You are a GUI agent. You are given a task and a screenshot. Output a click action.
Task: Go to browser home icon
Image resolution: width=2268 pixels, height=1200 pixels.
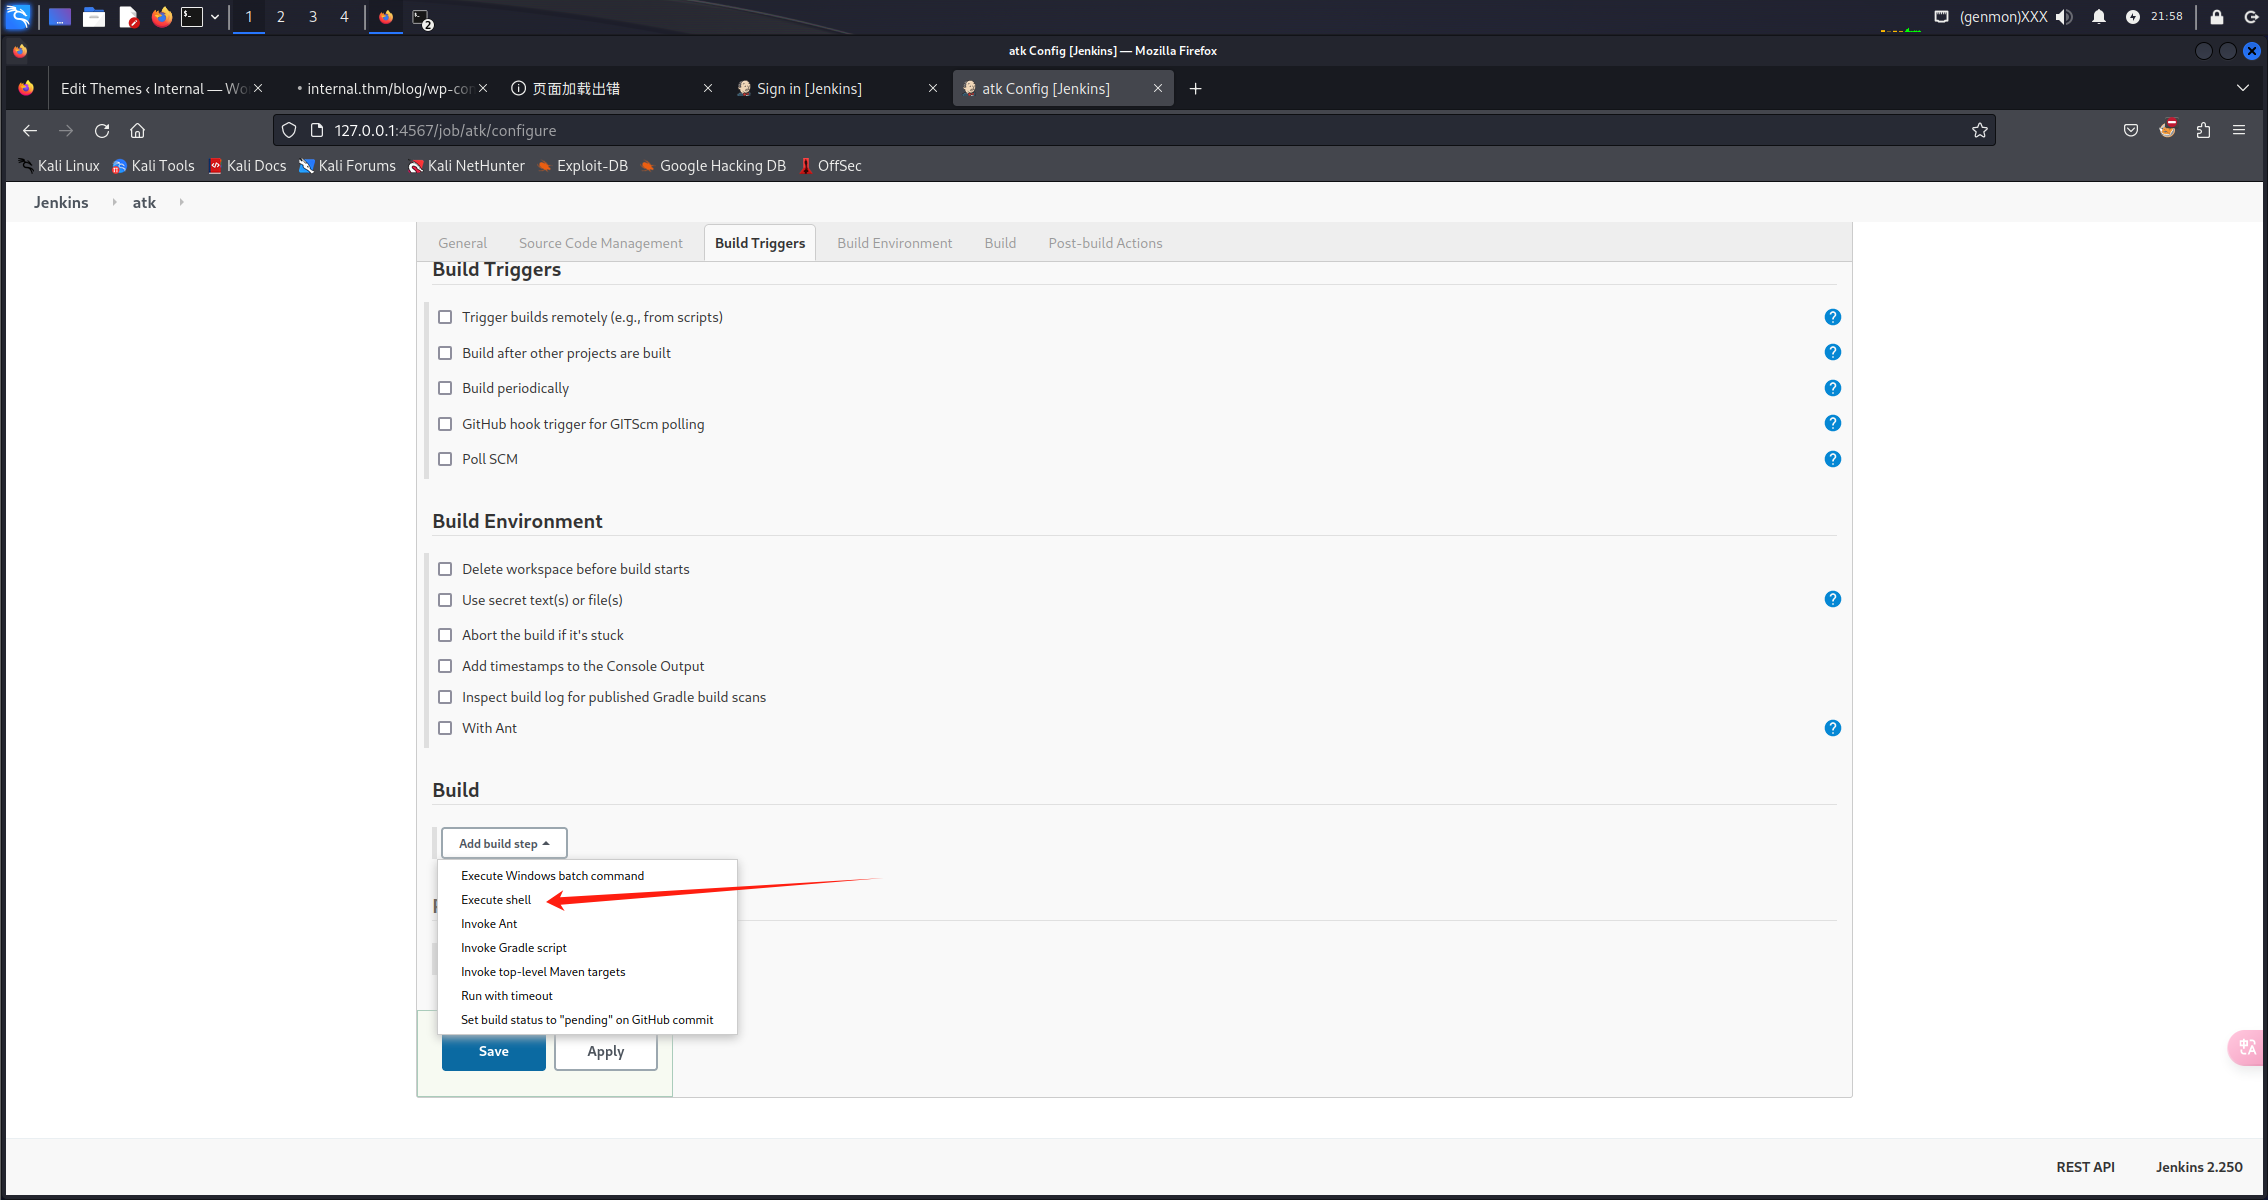pyautogui.click(x=138, y=130)
